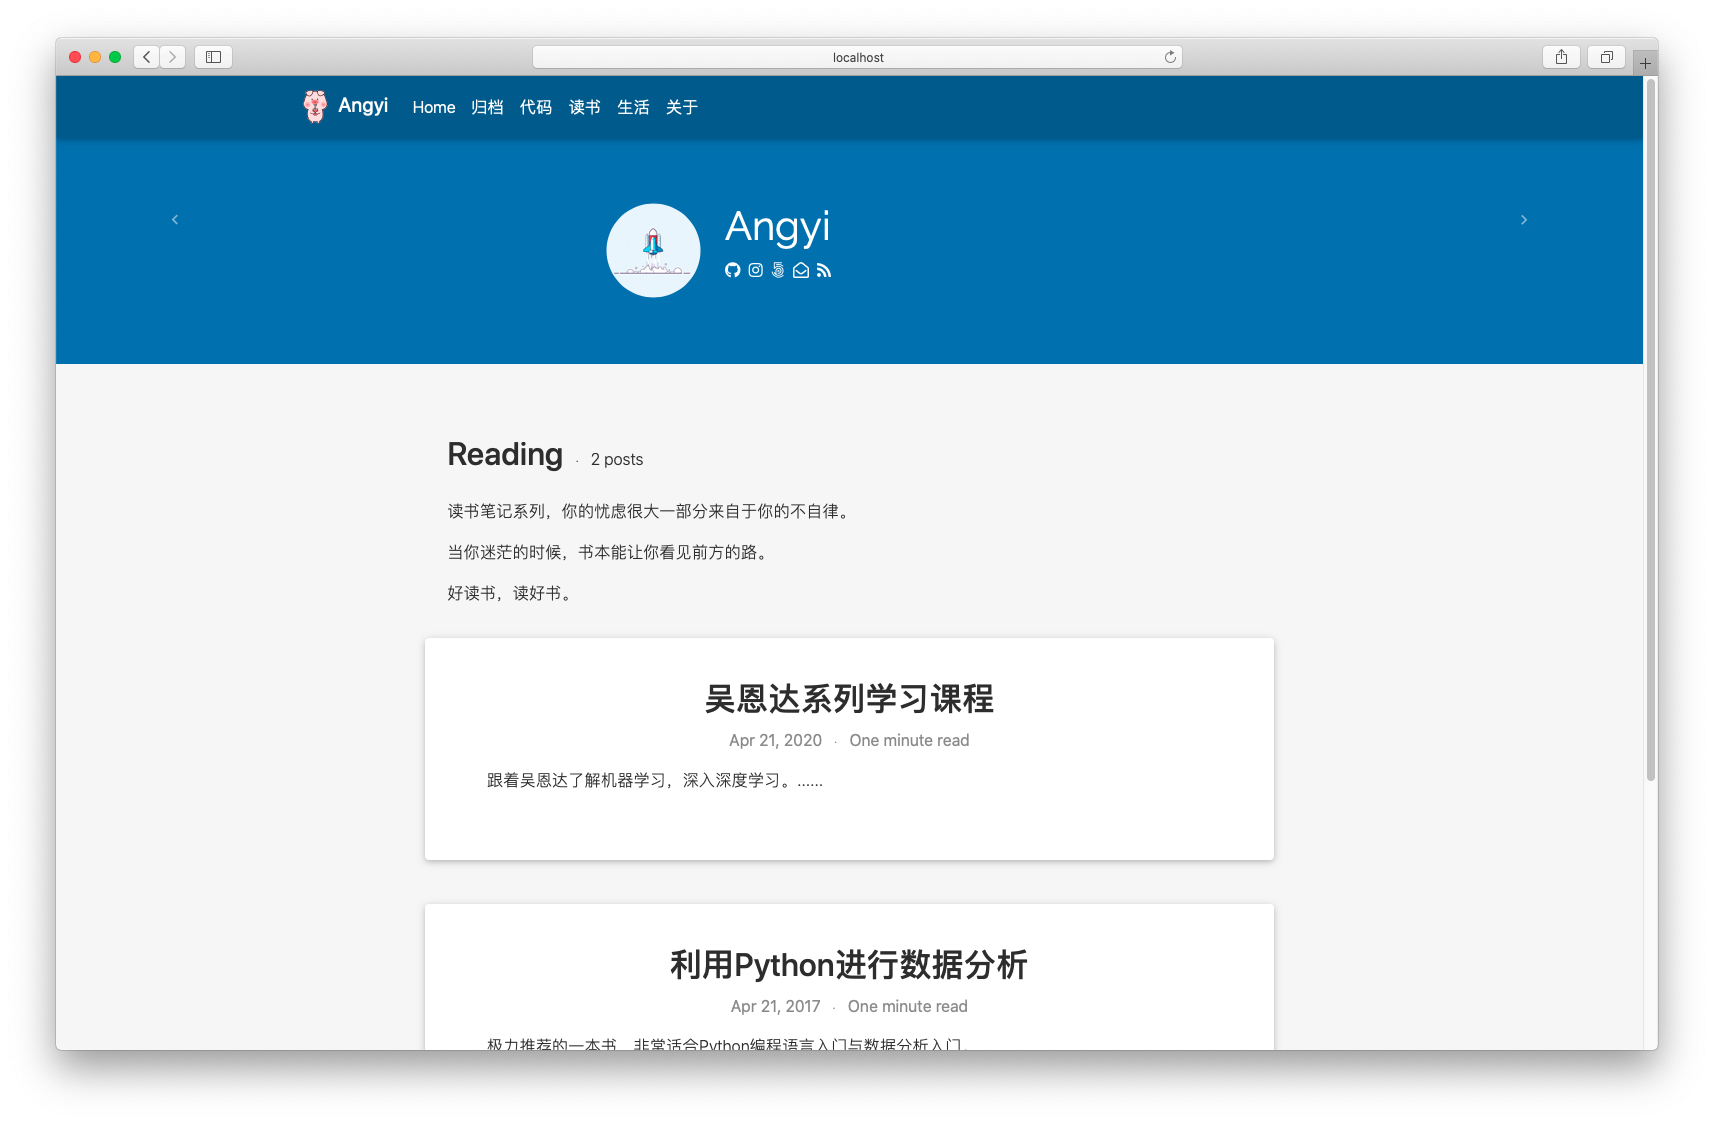The height and width of the screenshot is (1124, 1714).
Task: Click the localhost address bar
Action: pos(856,57)
